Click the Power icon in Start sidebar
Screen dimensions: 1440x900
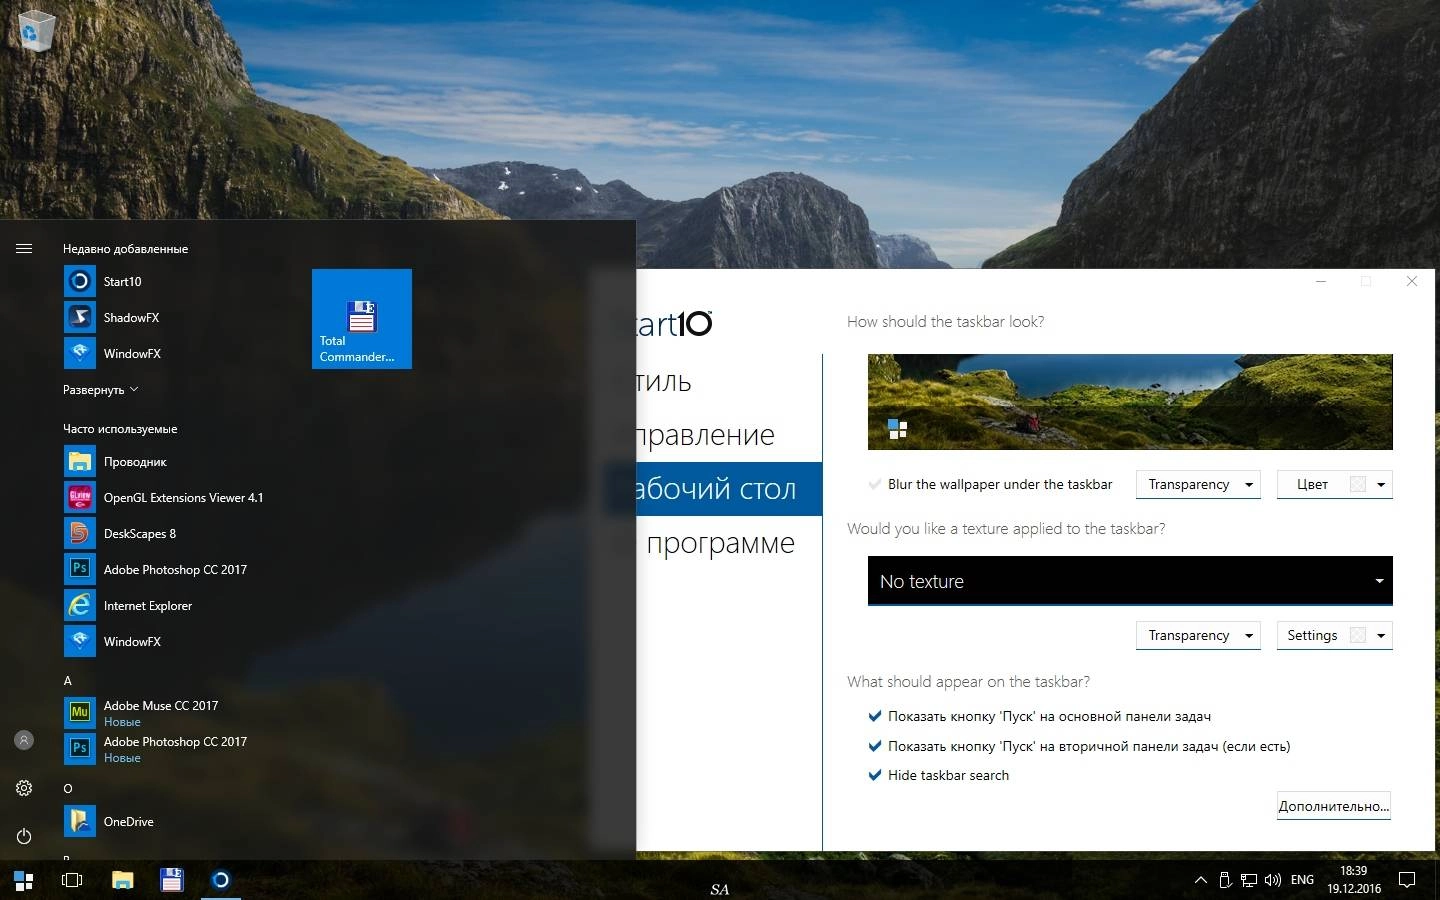[x=24, y=836]
